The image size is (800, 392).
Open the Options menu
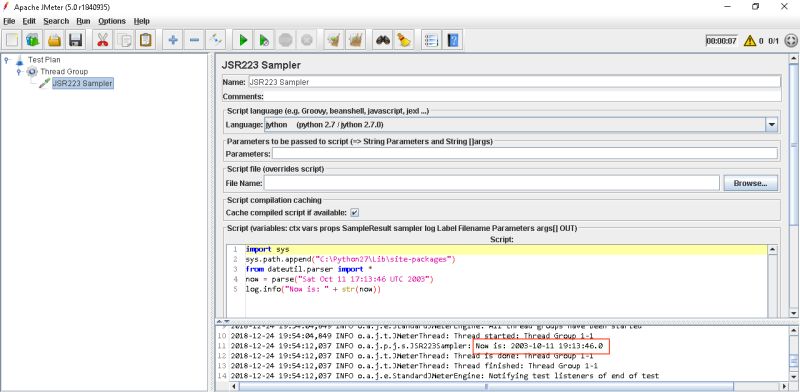point(112,21)
